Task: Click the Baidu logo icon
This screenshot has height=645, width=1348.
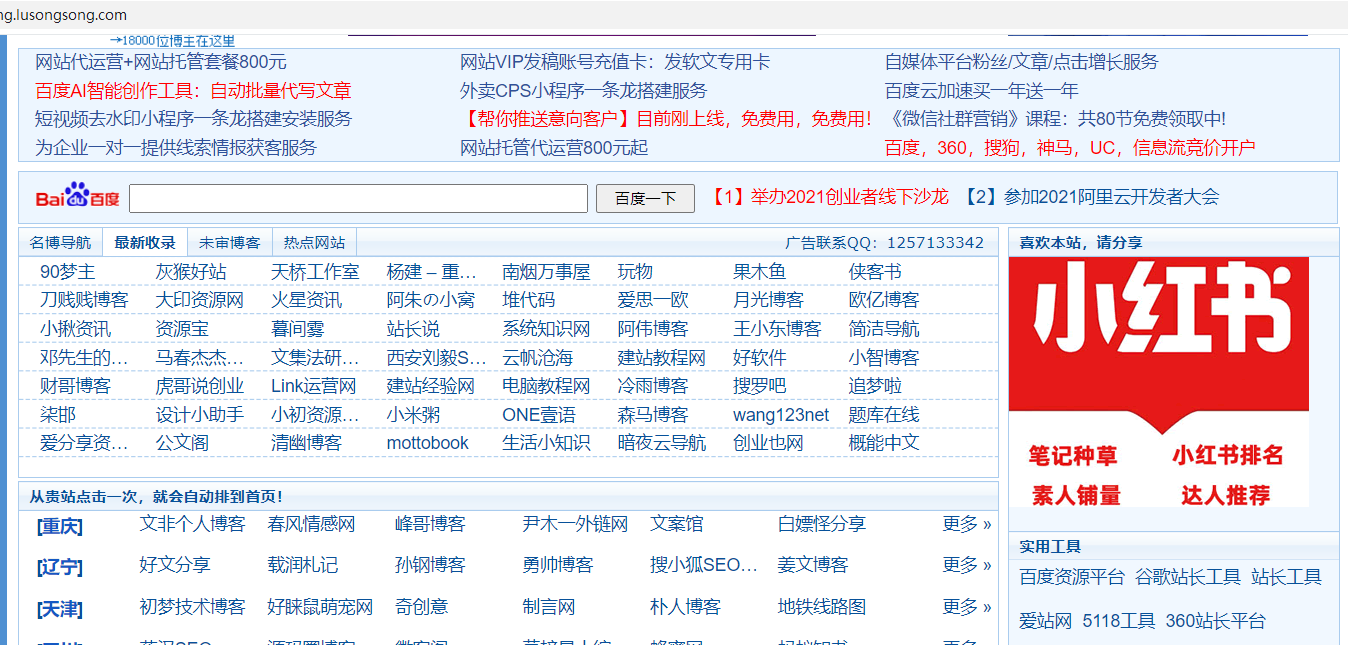Action: click(77, 197)
